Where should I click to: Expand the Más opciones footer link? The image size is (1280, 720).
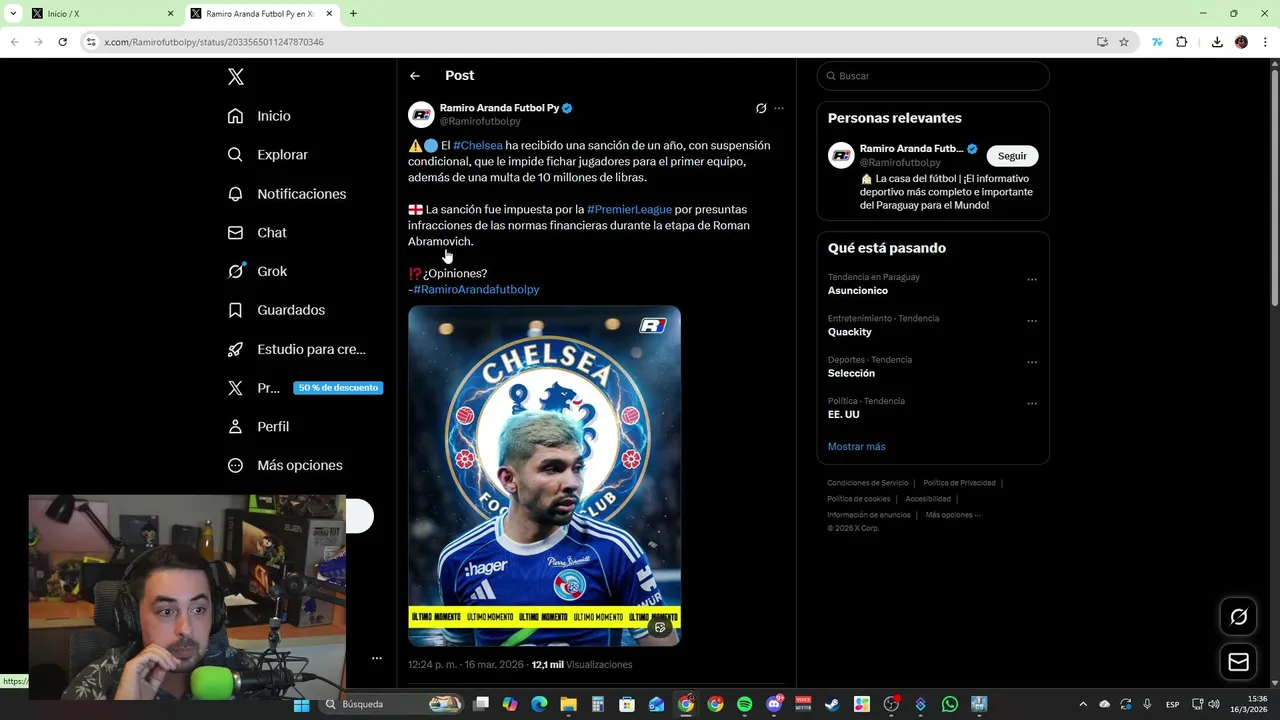[x=953, y=515]
